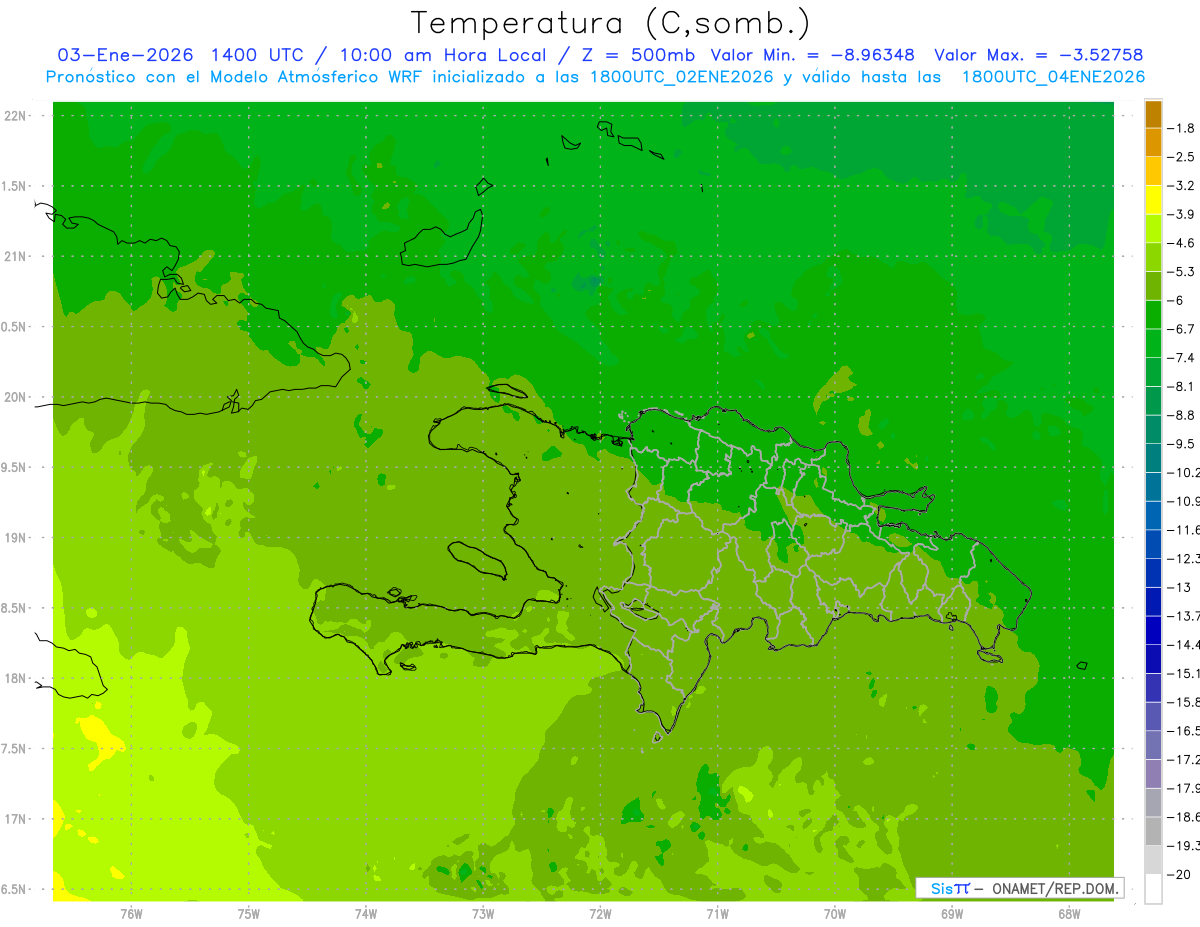Screen dimensions: 1200x927
Task: Click the "-14.4" colorbar label
Action: 1184,644
